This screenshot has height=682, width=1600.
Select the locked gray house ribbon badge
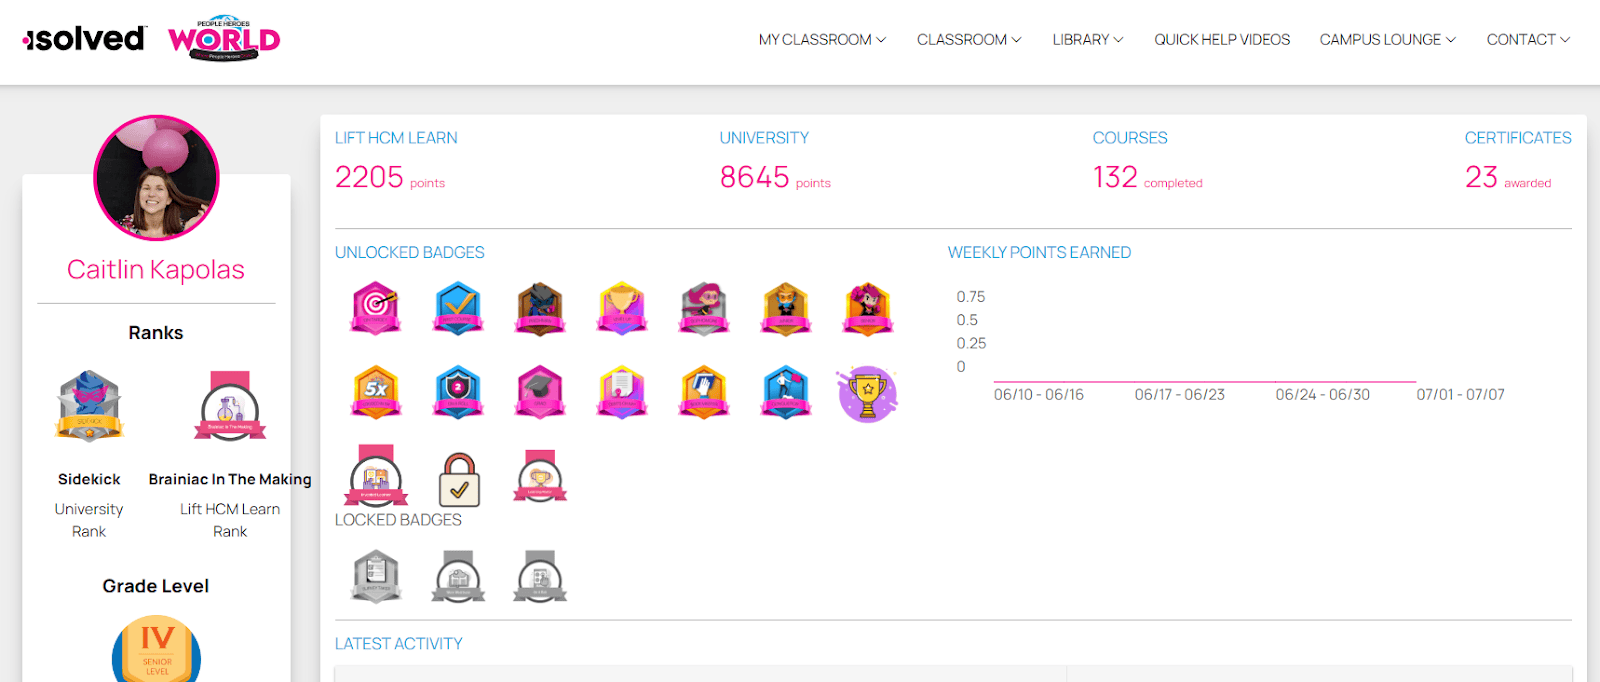(x=458, y=577)
